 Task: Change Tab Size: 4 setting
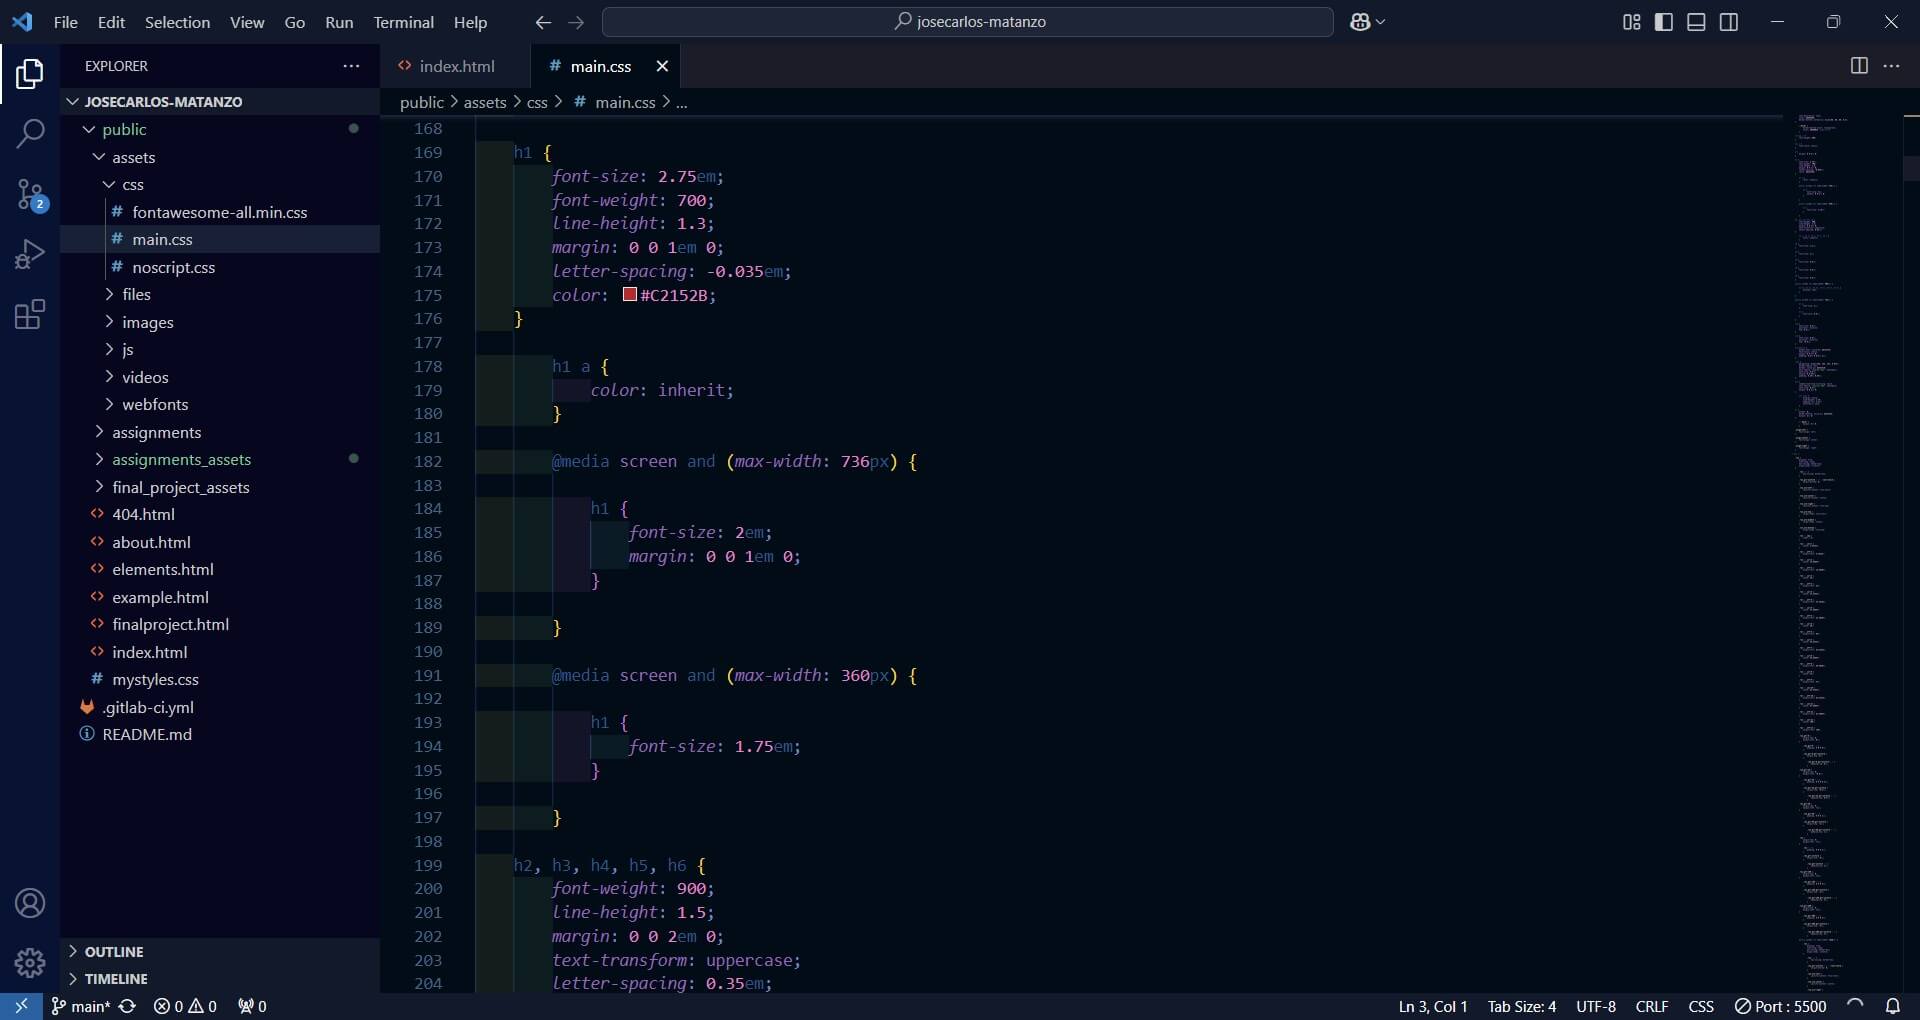[x=1522, y=1006]
